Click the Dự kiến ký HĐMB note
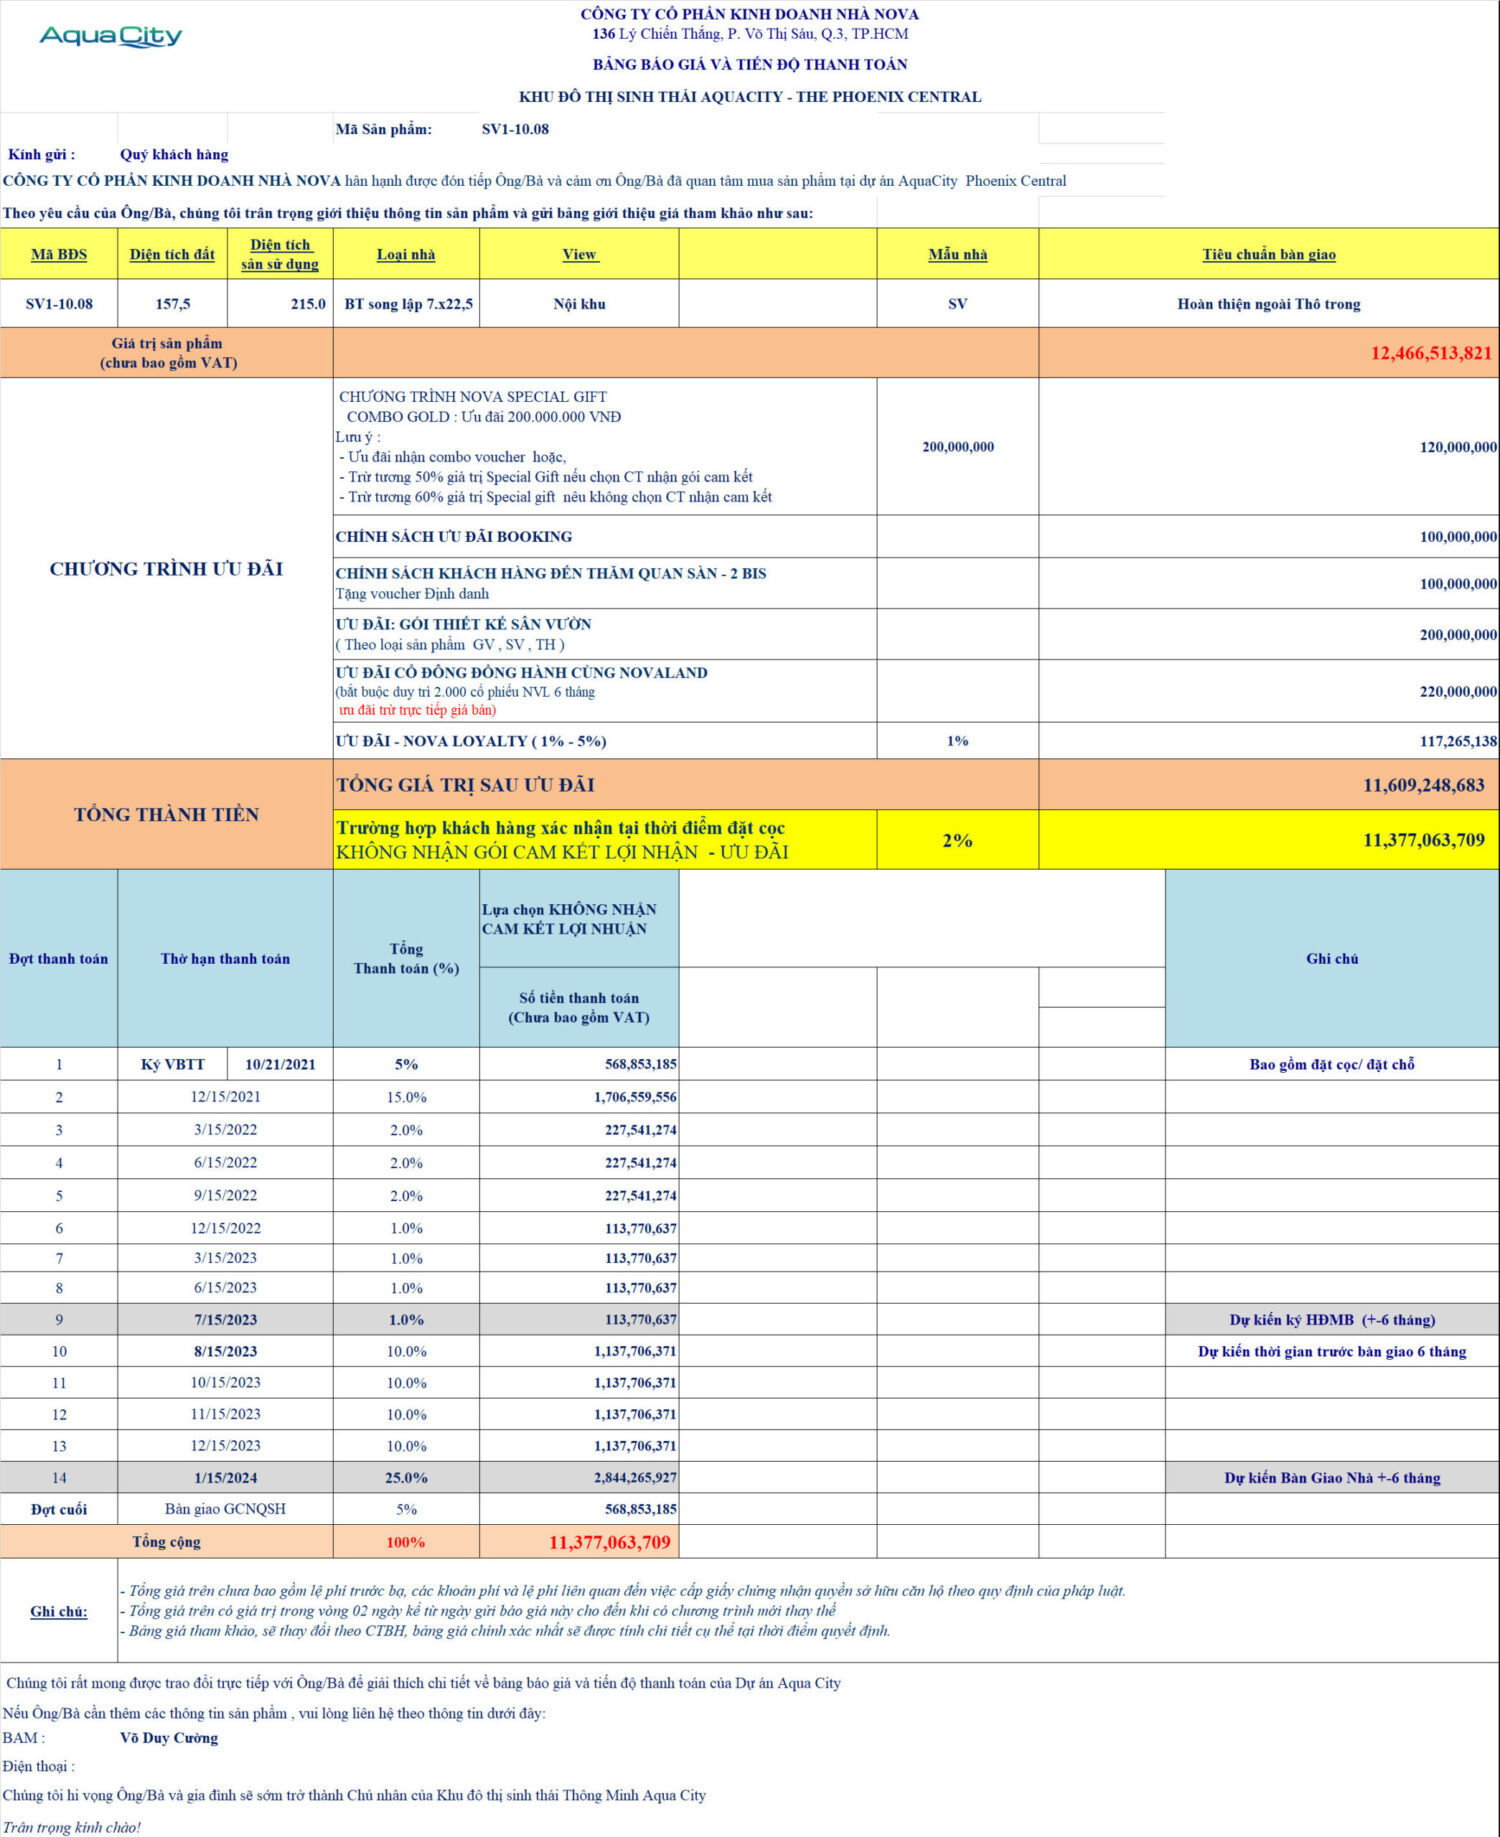The height and width of the screenshot is (1837, 1500). [1332, 1320]
